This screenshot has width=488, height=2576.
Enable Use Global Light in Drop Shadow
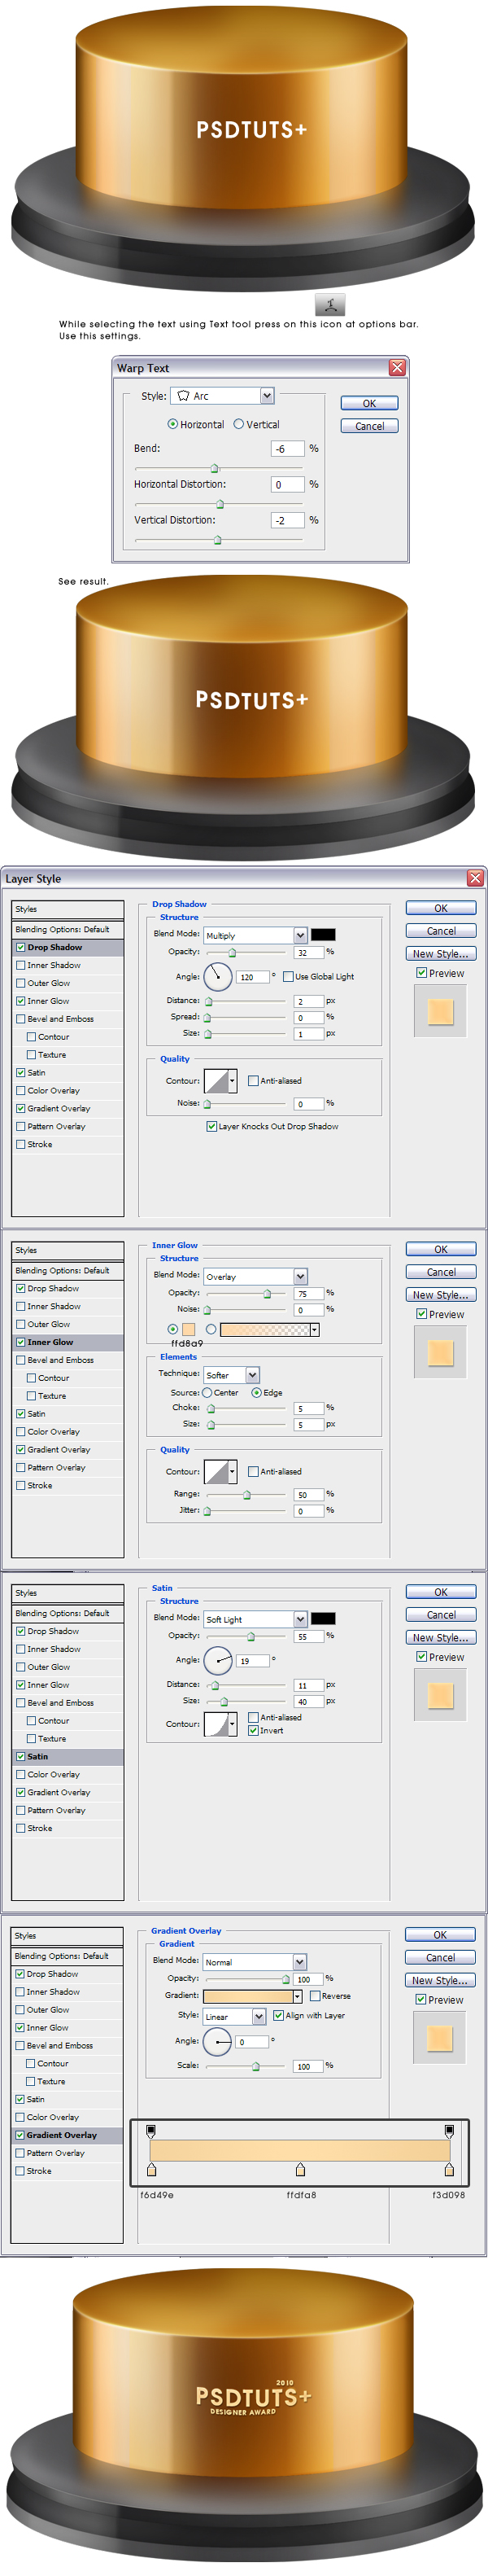(288, 977)
